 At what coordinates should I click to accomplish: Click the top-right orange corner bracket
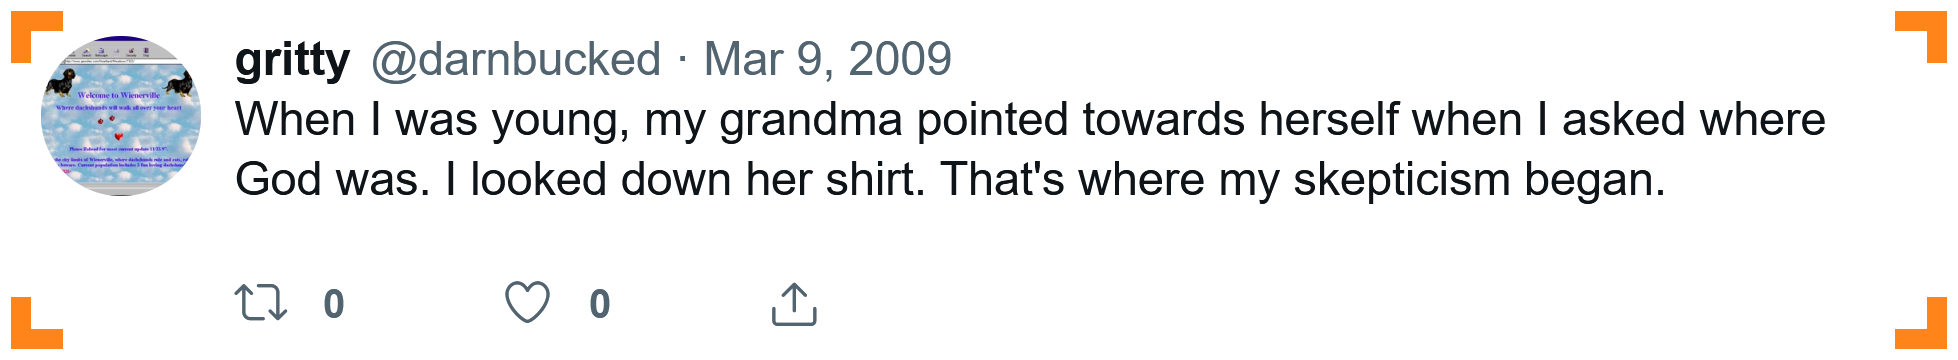pyautogui.click(x=1921, y=37)
